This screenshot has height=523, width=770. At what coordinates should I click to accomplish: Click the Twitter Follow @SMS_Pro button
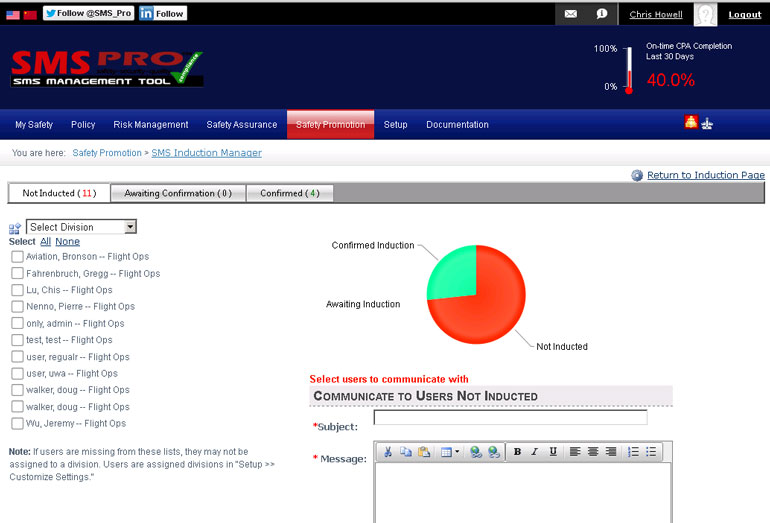coord(88,13)
